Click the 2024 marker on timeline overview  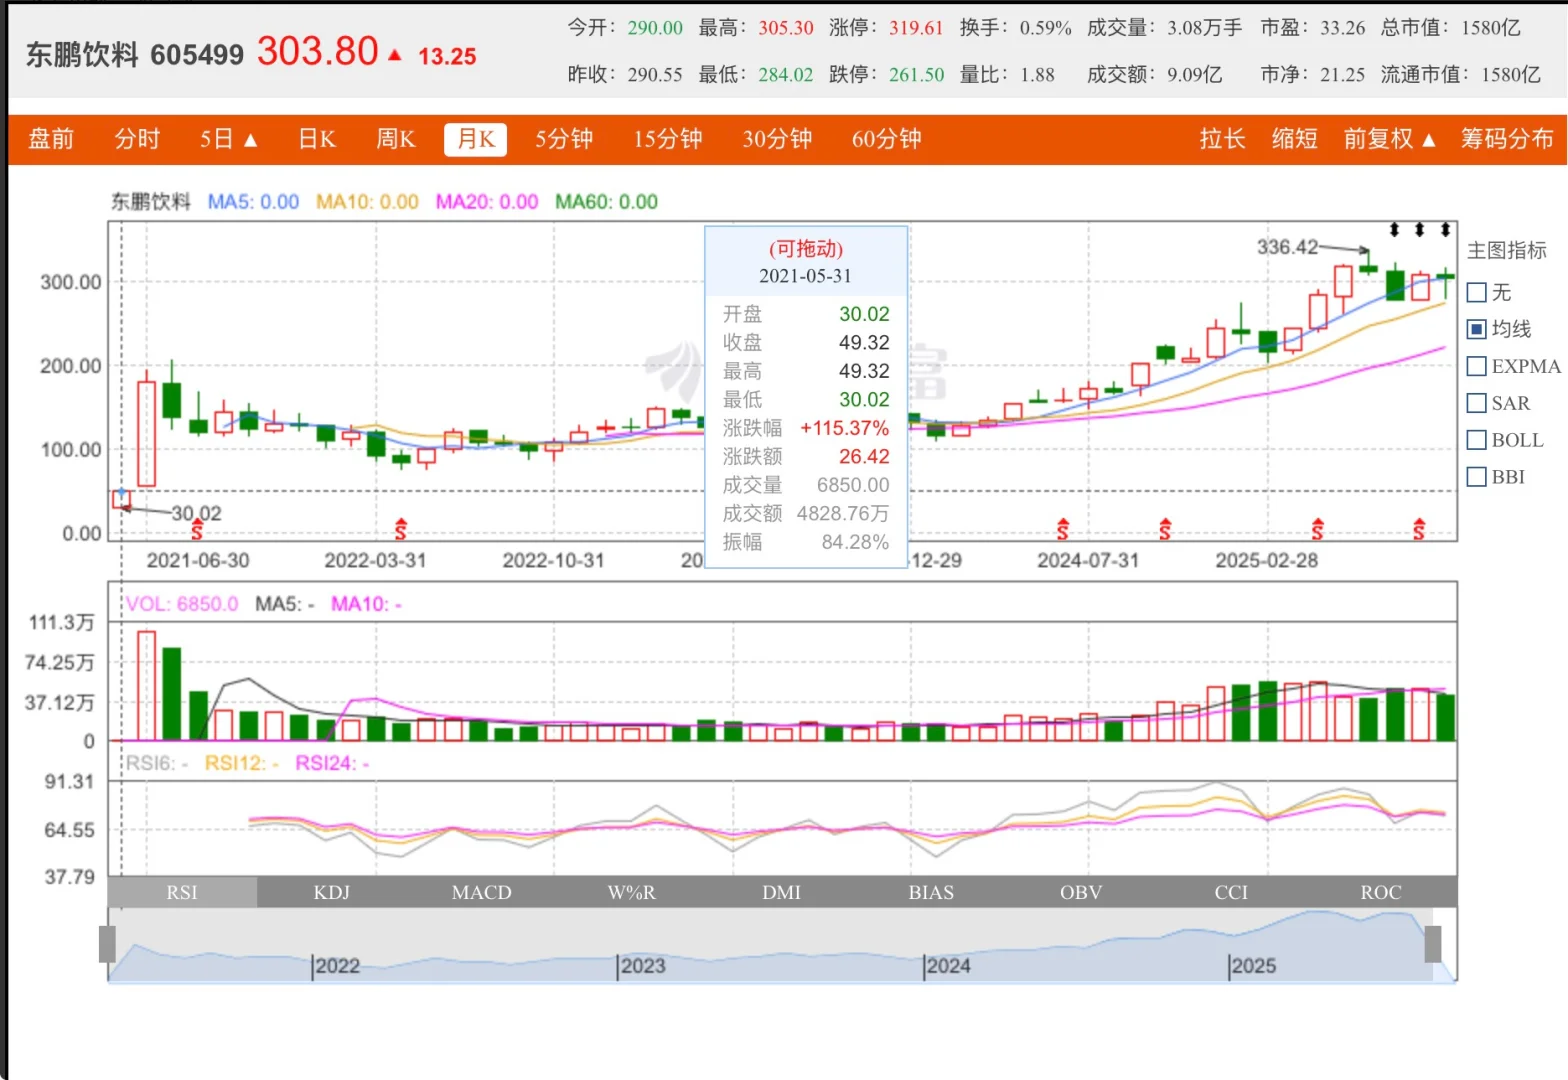click(x=948, y=966)
